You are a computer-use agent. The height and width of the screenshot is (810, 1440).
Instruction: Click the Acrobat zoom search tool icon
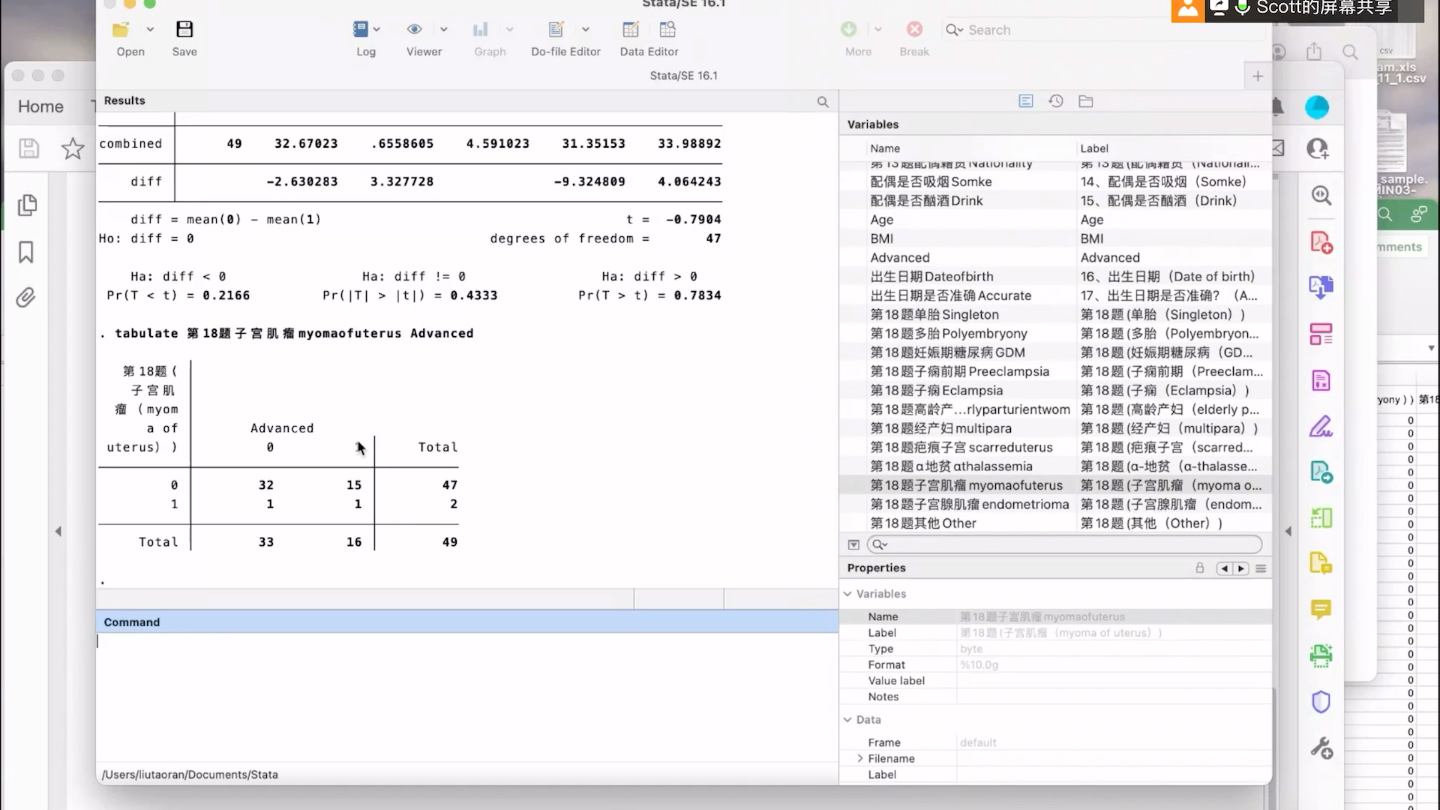click(1321, 196)
